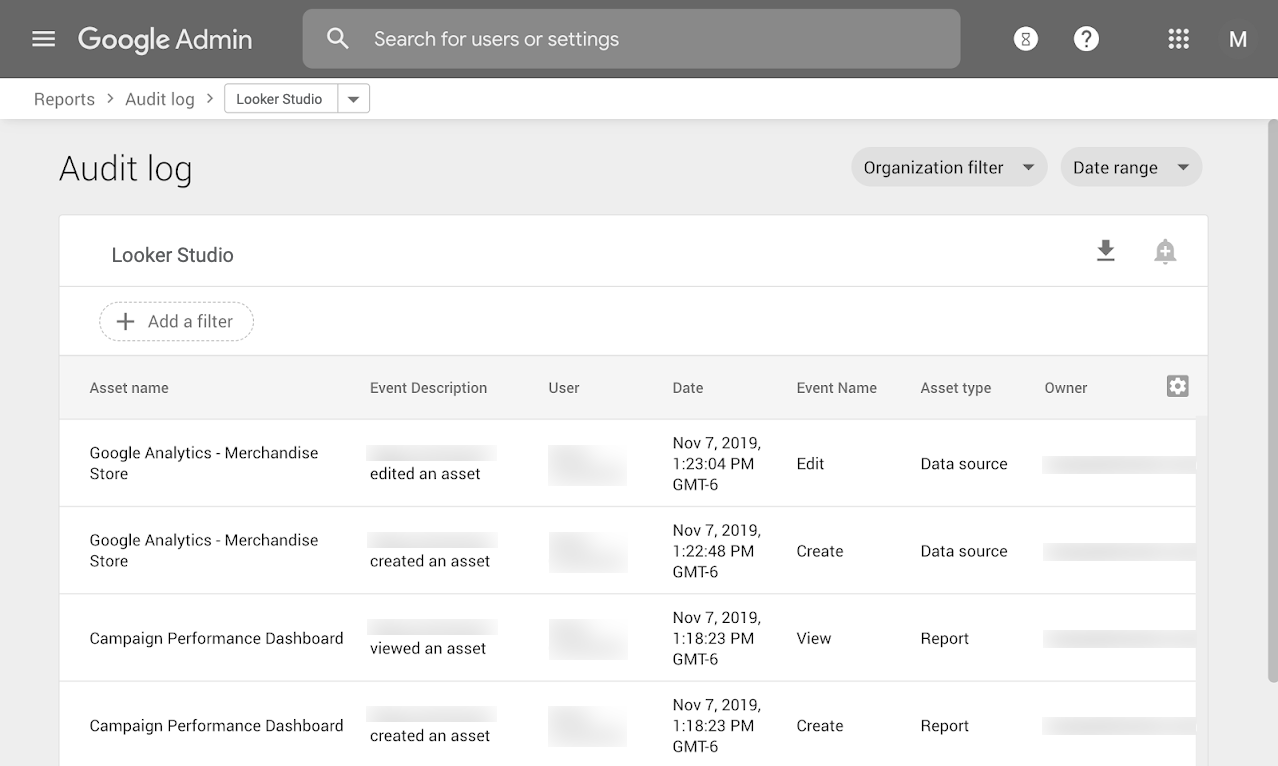The width and height of the screenshot is (1278, 766).
Task: Open the manage columns settings gear
Action: click(x=1177, y=385)
